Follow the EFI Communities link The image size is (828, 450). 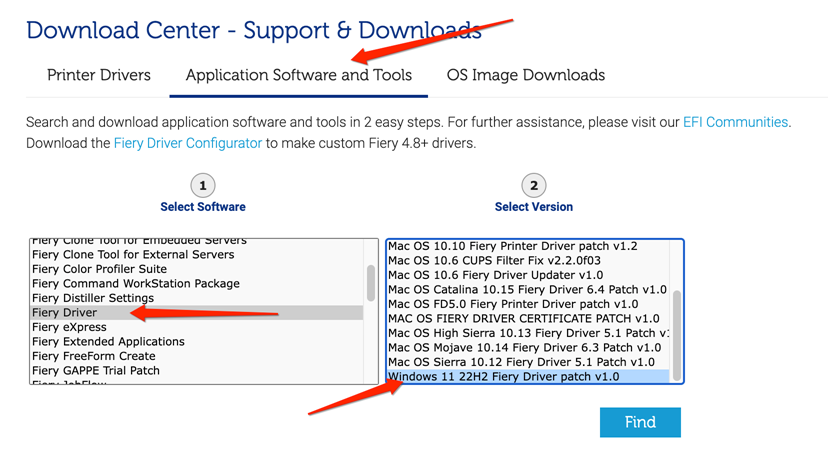click(x=735, y=122)
